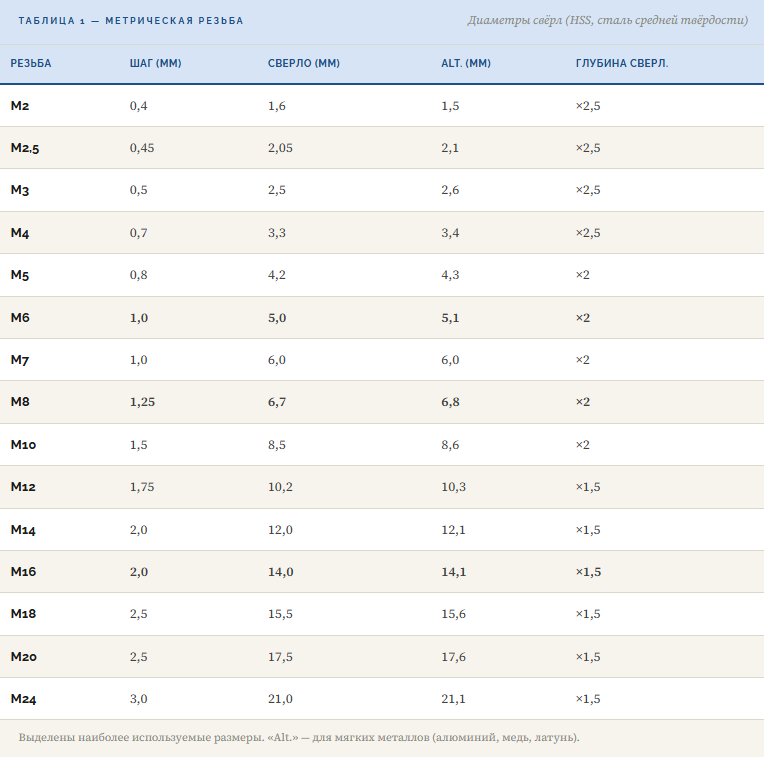Click drill size 21,0 for M24
The width and height of the screenshot is (764, 757).
point(280,699)
